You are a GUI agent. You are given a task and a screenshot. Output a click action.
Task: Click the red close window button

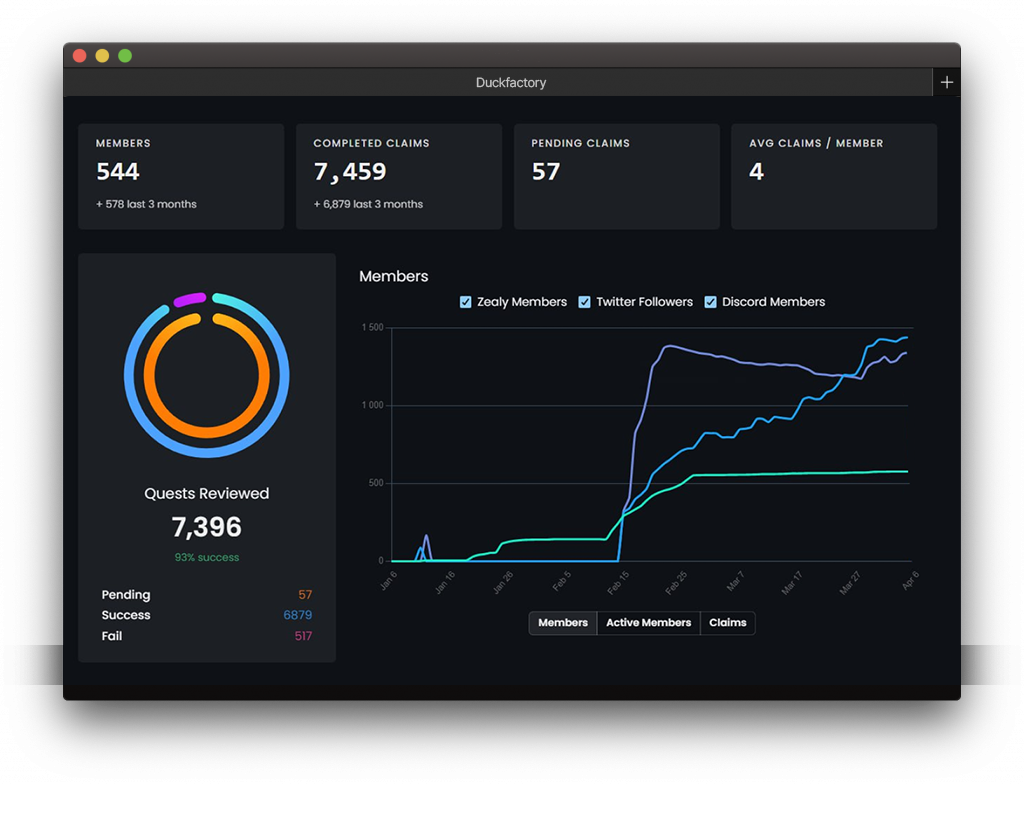point(80,56)
